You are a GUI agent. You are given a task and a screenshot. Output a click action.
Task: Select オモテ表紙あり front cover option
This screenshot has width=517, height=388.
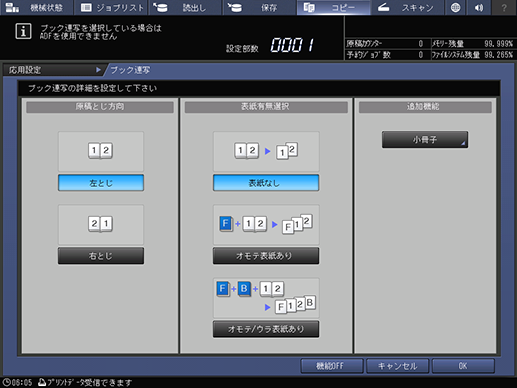[x=266, y=256]
